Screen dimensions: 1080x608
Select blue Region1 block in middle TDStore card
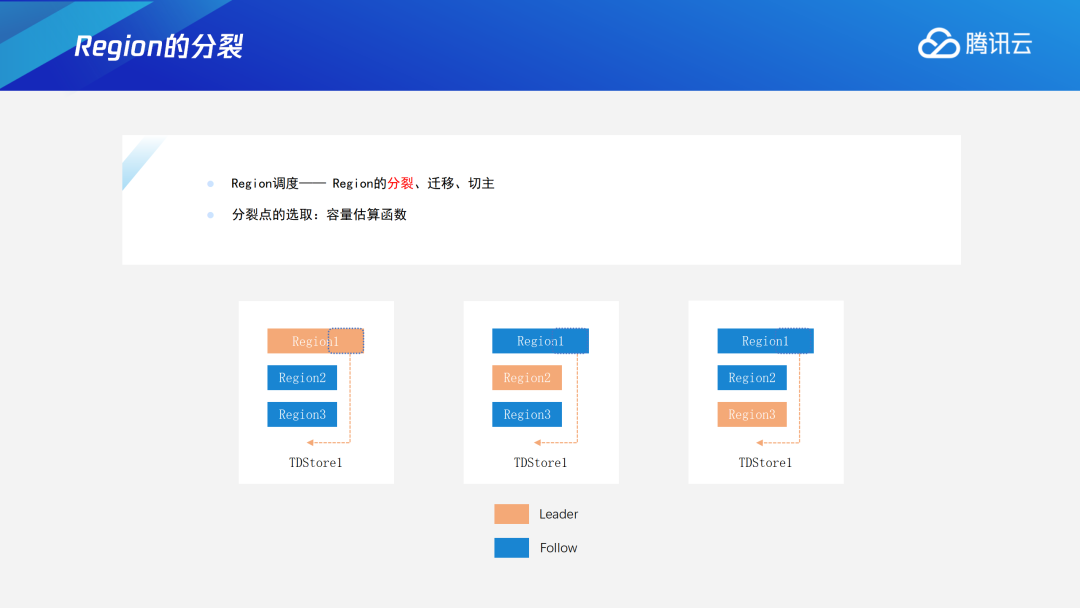coord(541,341)
